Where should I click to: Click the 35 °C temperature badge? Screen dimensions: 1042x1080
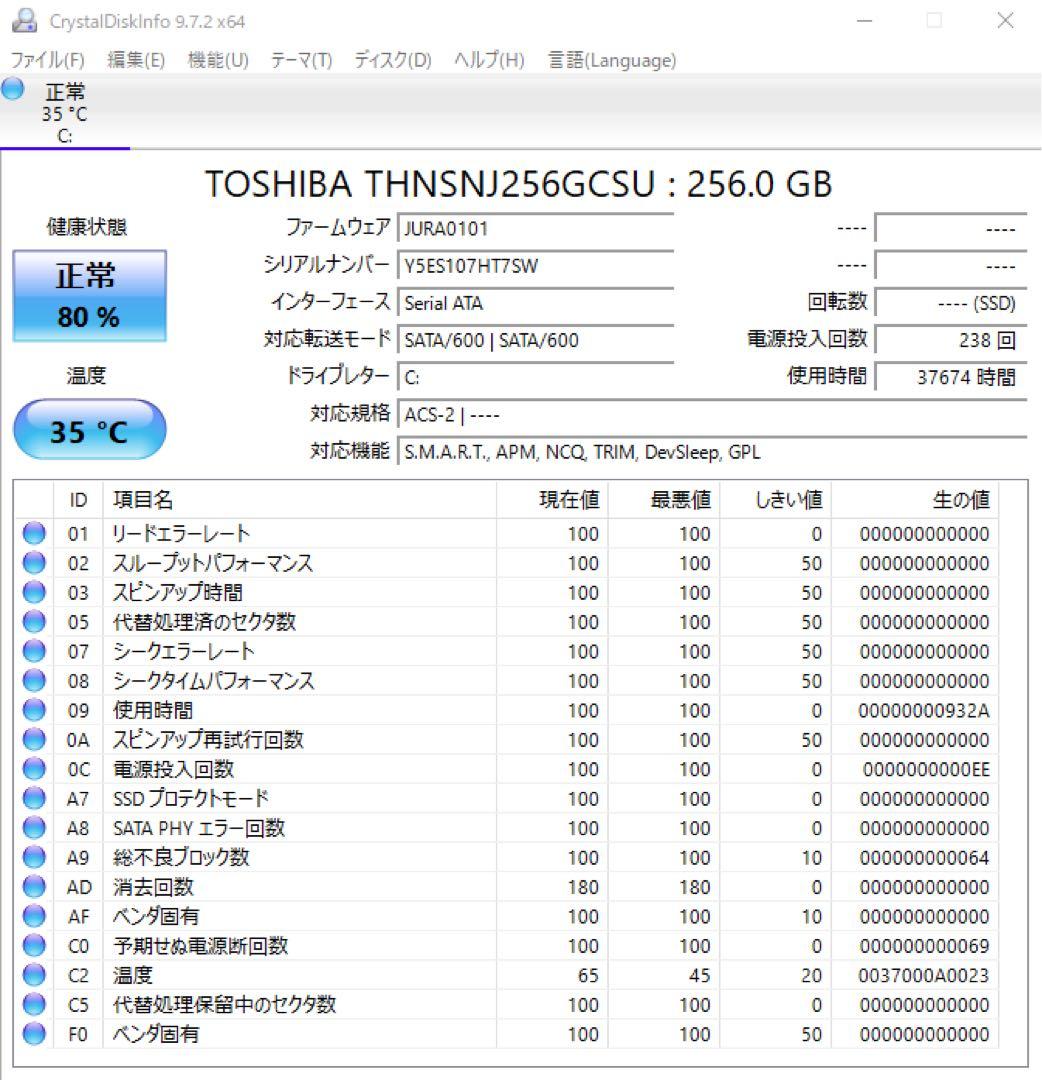click(x=89, y=430)
